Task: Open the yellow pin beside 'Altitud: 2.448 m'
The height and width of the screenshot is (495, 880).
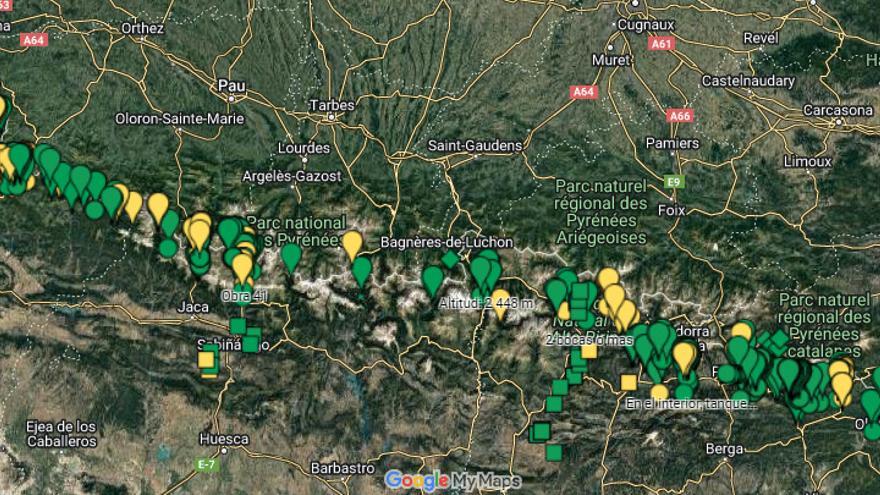Action: coord(501,303)
